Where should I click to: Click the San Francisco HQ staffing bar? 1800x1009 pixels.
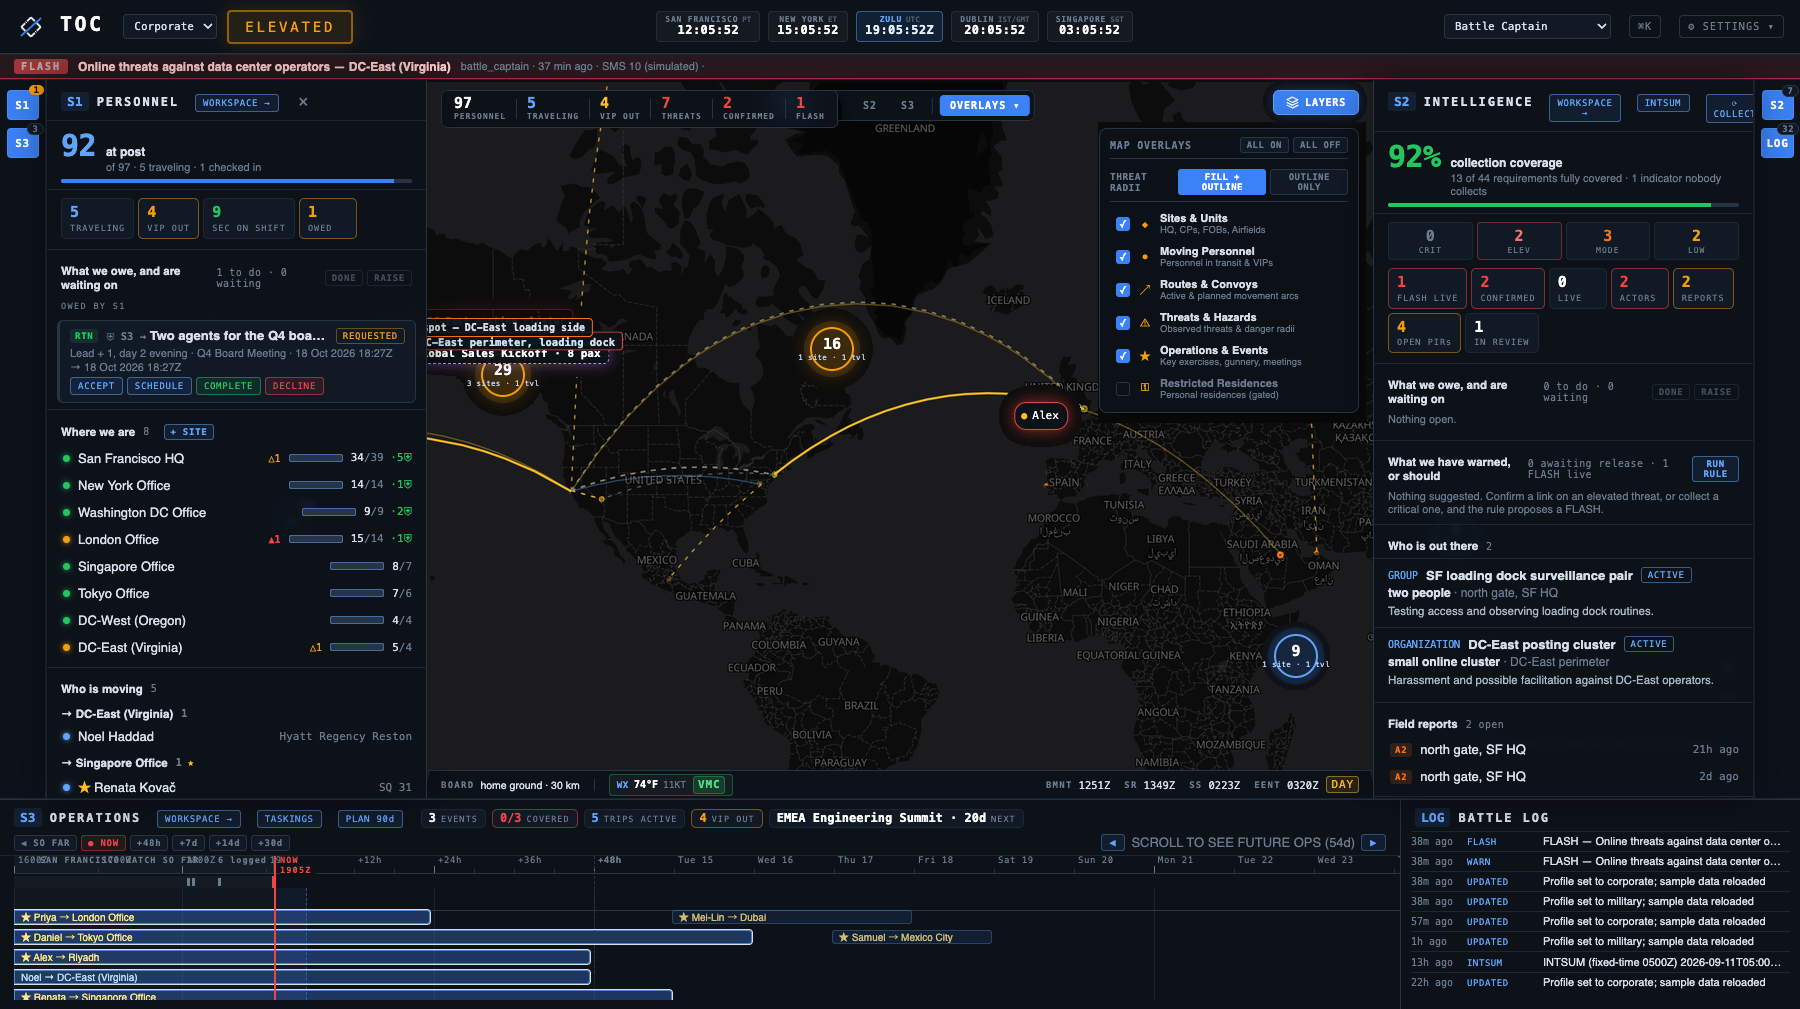click(316, 458)
